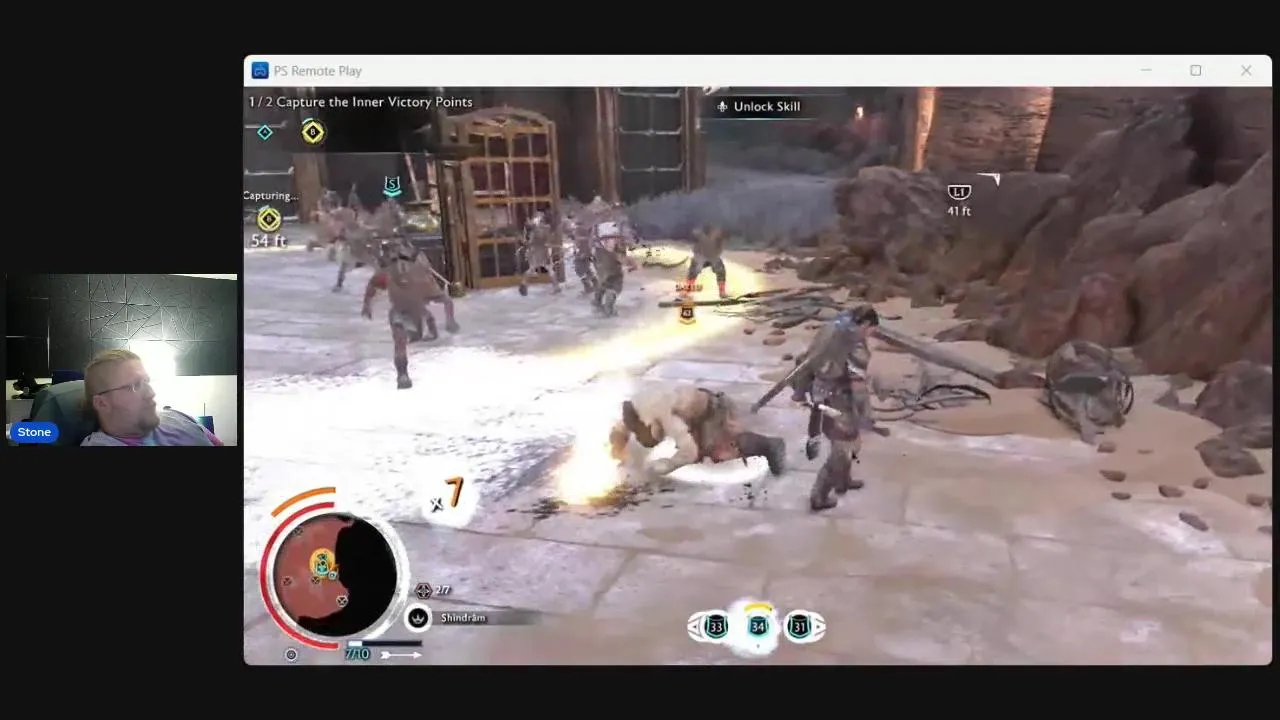
Task: Click the PS Remote Play app icon
Action: pos(259,71)
